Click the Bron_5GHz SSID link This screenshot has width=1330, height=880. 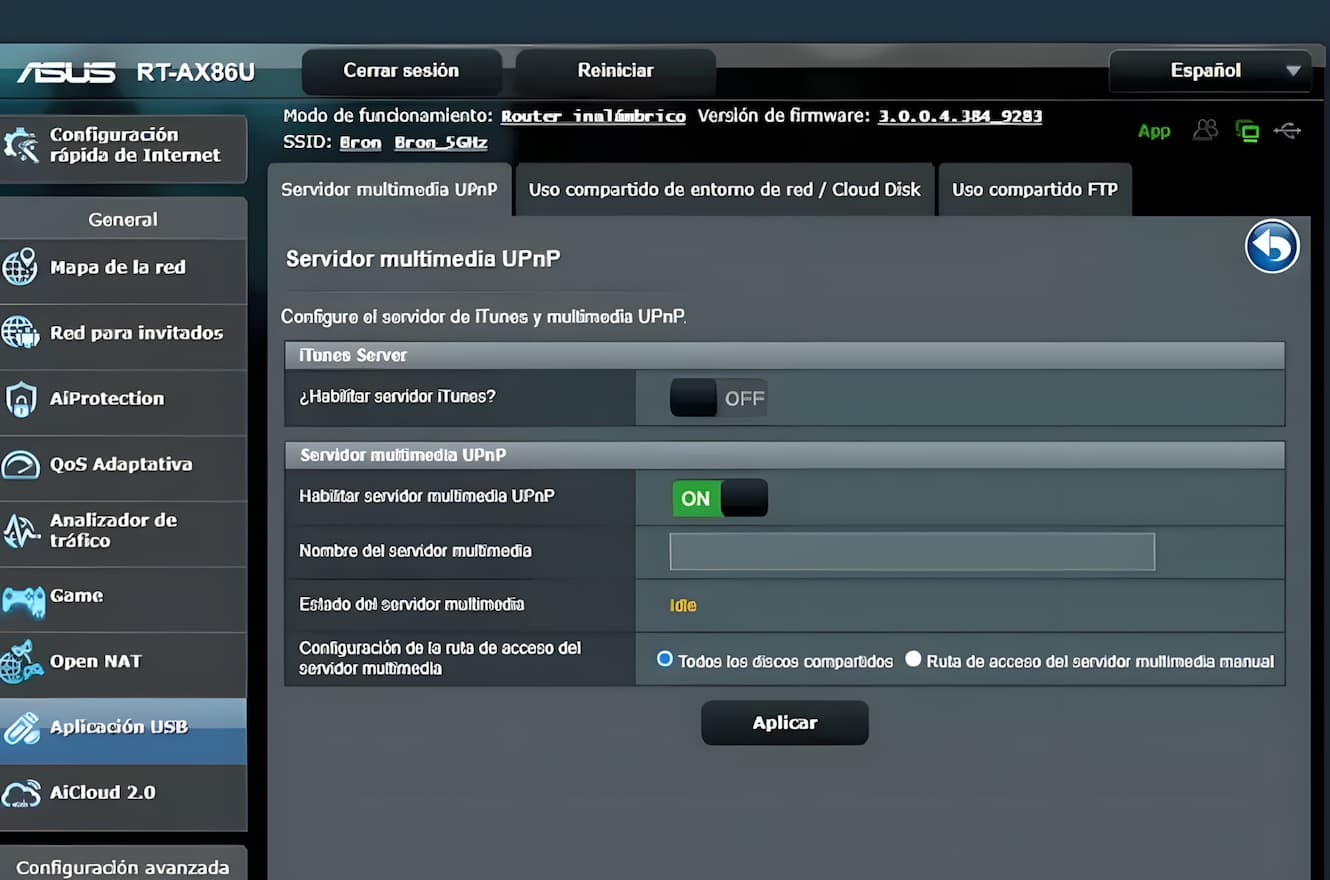coord(441,143)
